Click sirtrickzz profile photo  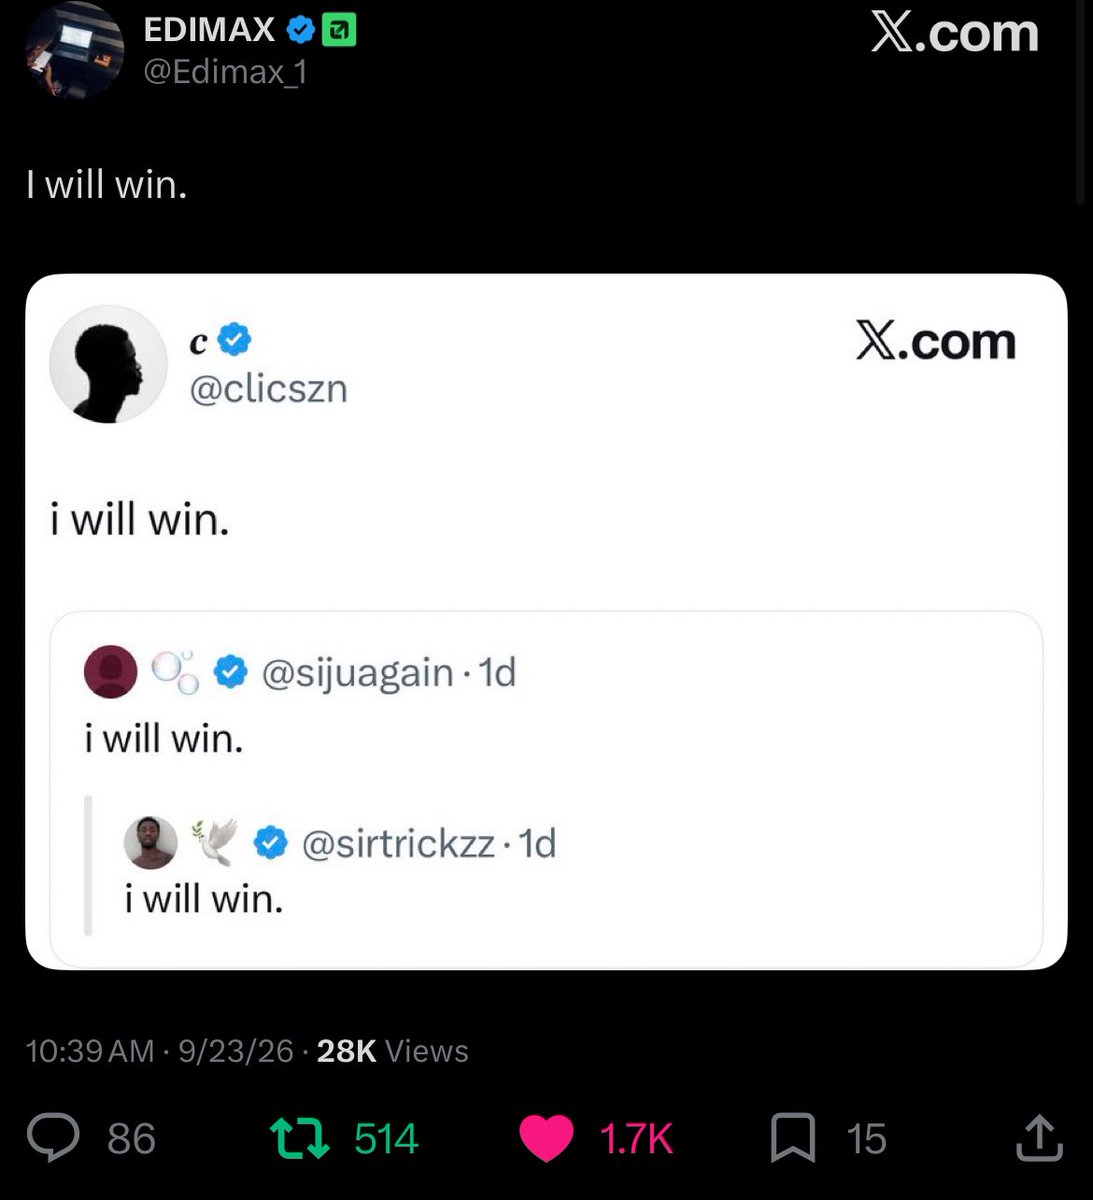(151, 842)
